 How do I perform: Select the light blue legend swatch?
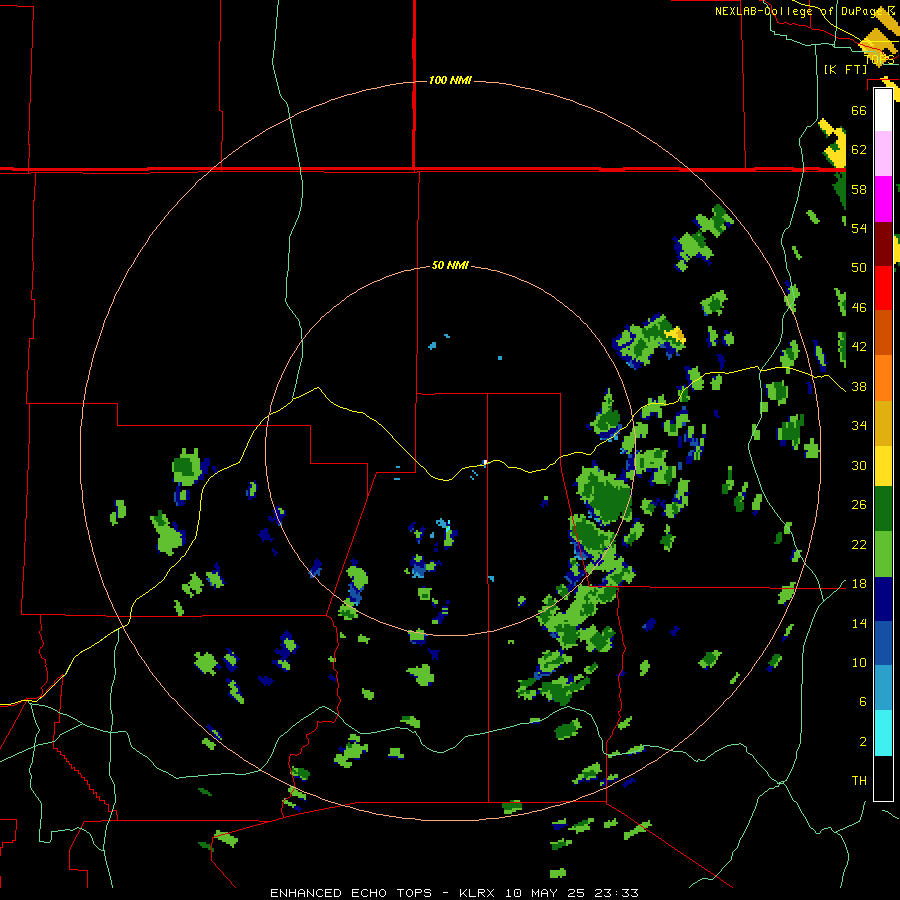coord(883,688)
